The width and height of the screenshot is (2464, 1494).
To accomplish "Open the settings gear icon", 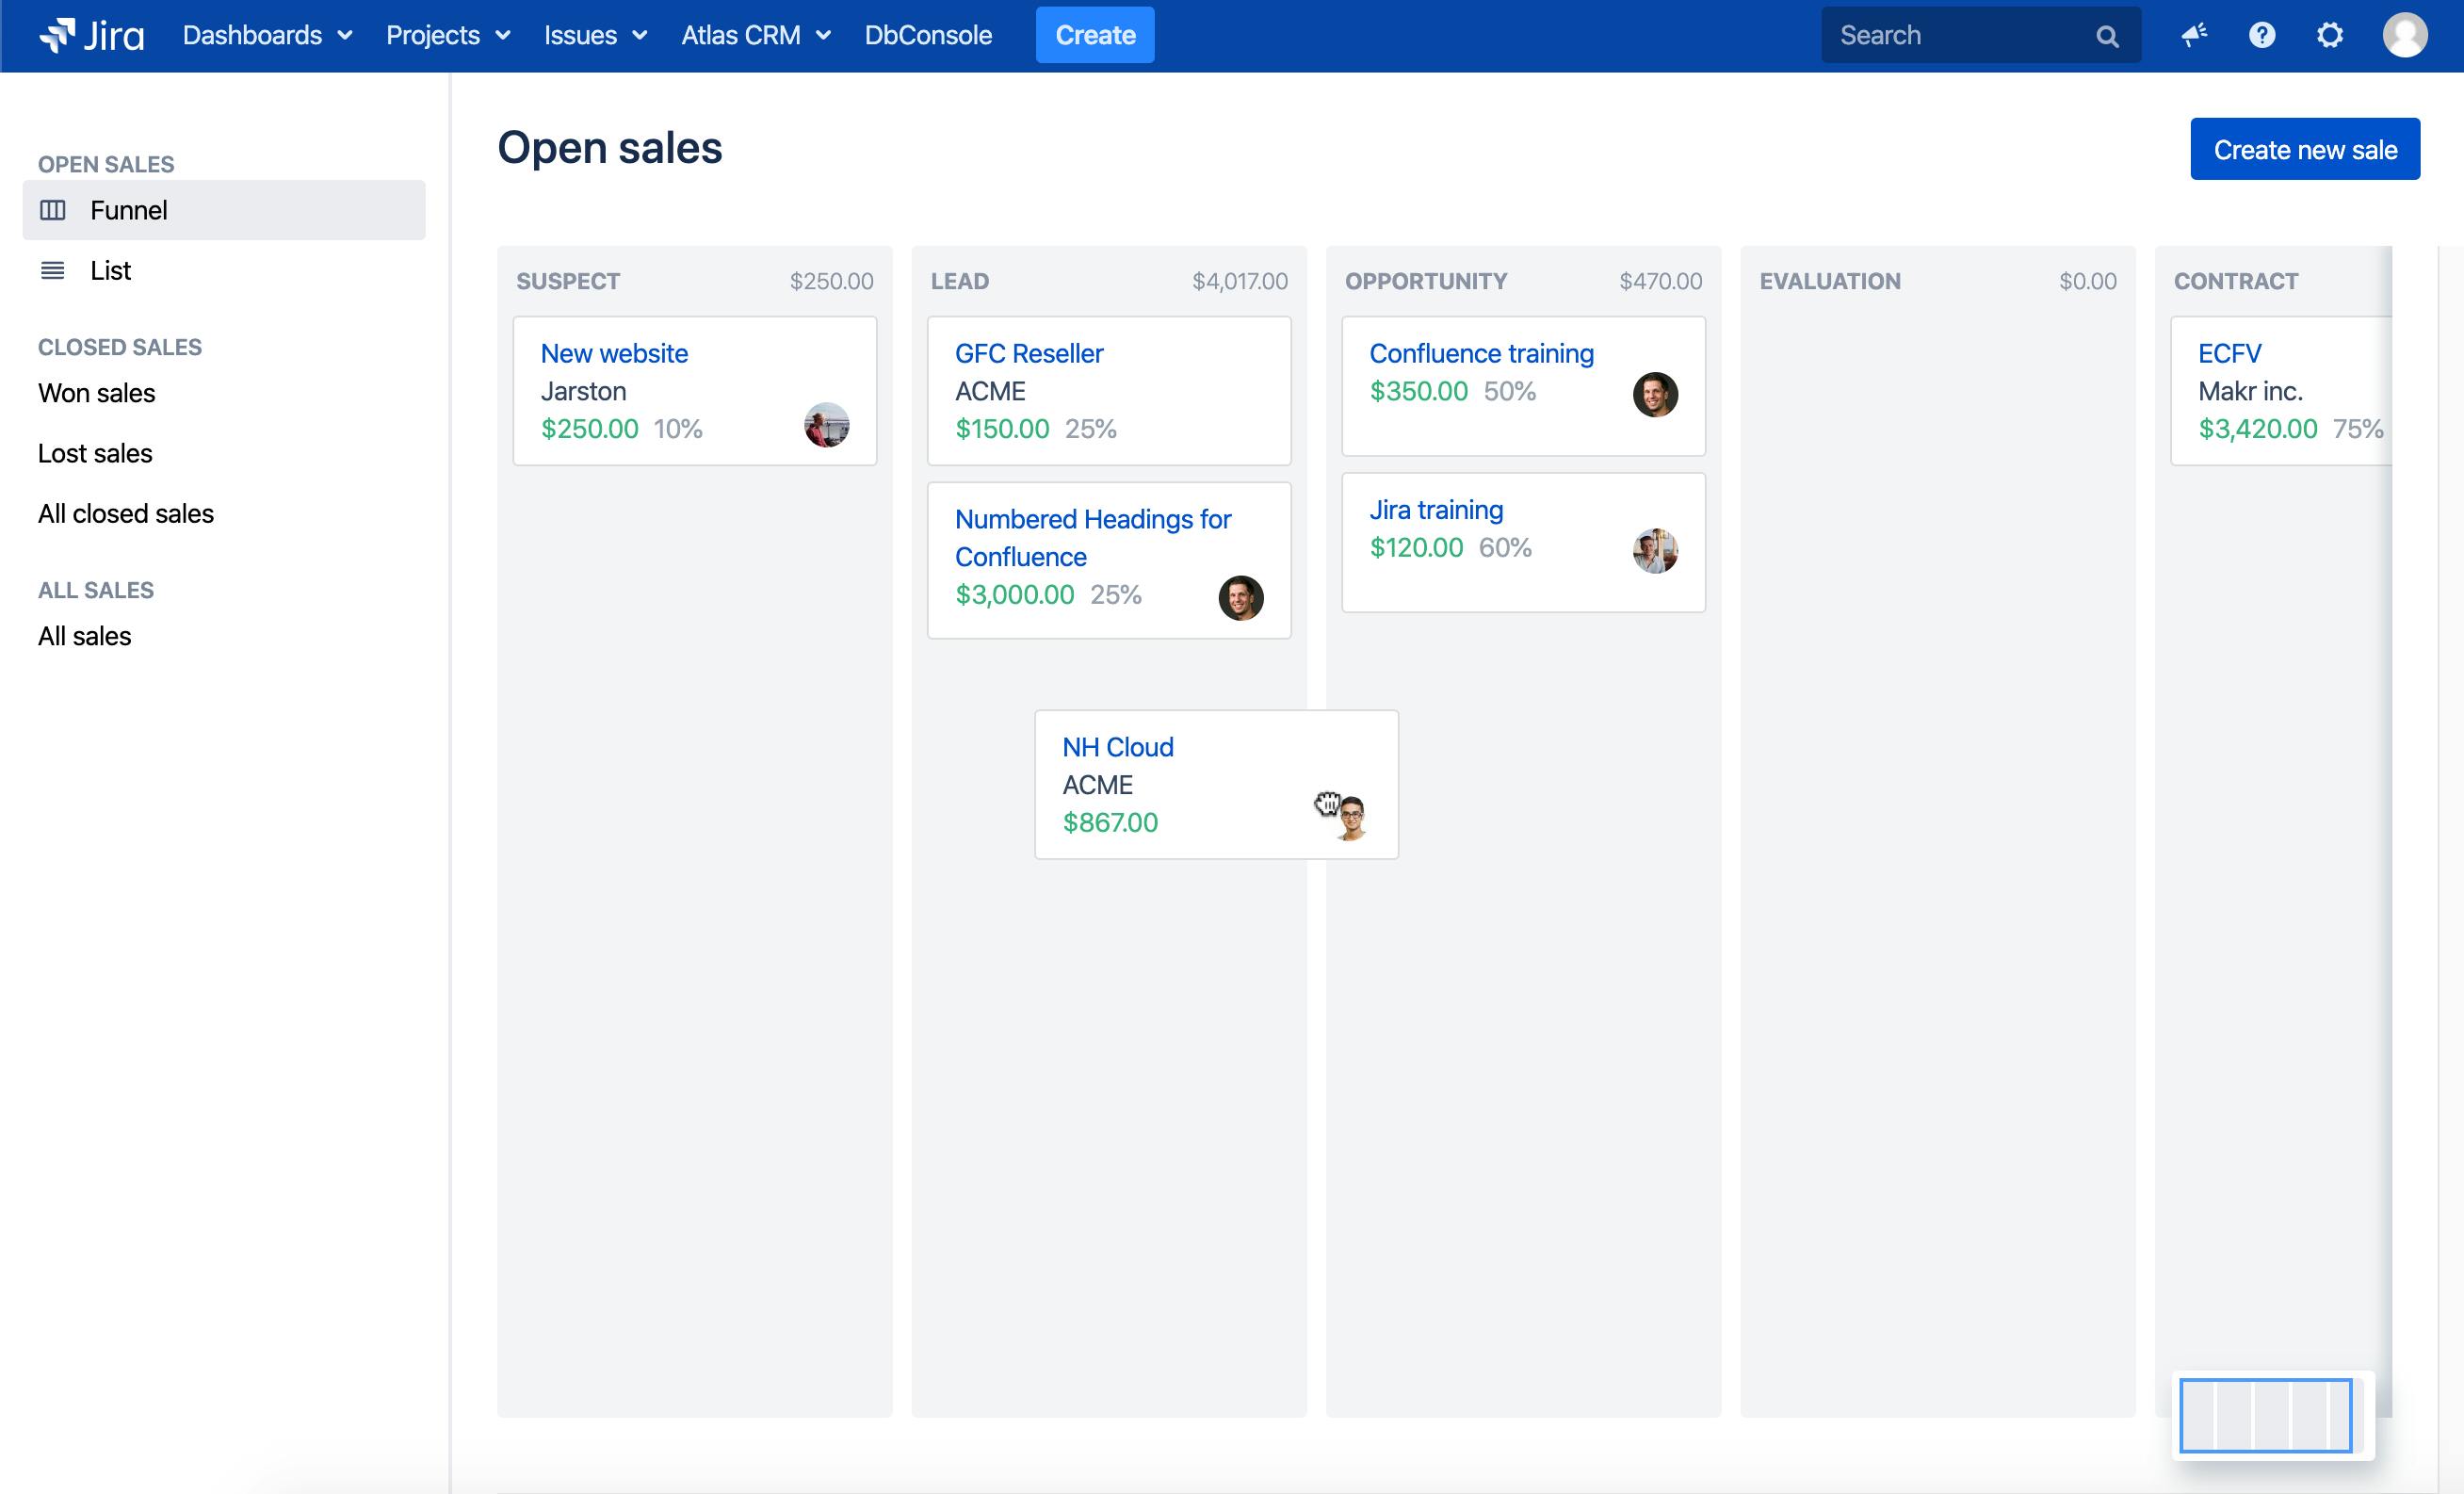I will click(2330, 35).
